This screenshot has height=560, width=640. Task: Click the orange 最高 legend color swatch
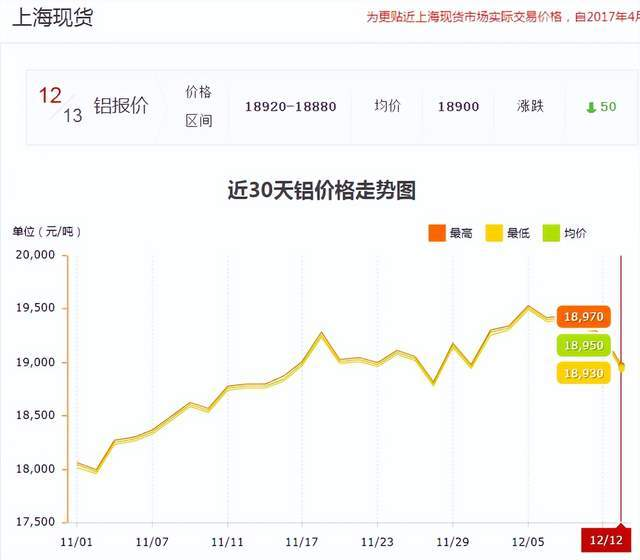[x=437, y=233]
